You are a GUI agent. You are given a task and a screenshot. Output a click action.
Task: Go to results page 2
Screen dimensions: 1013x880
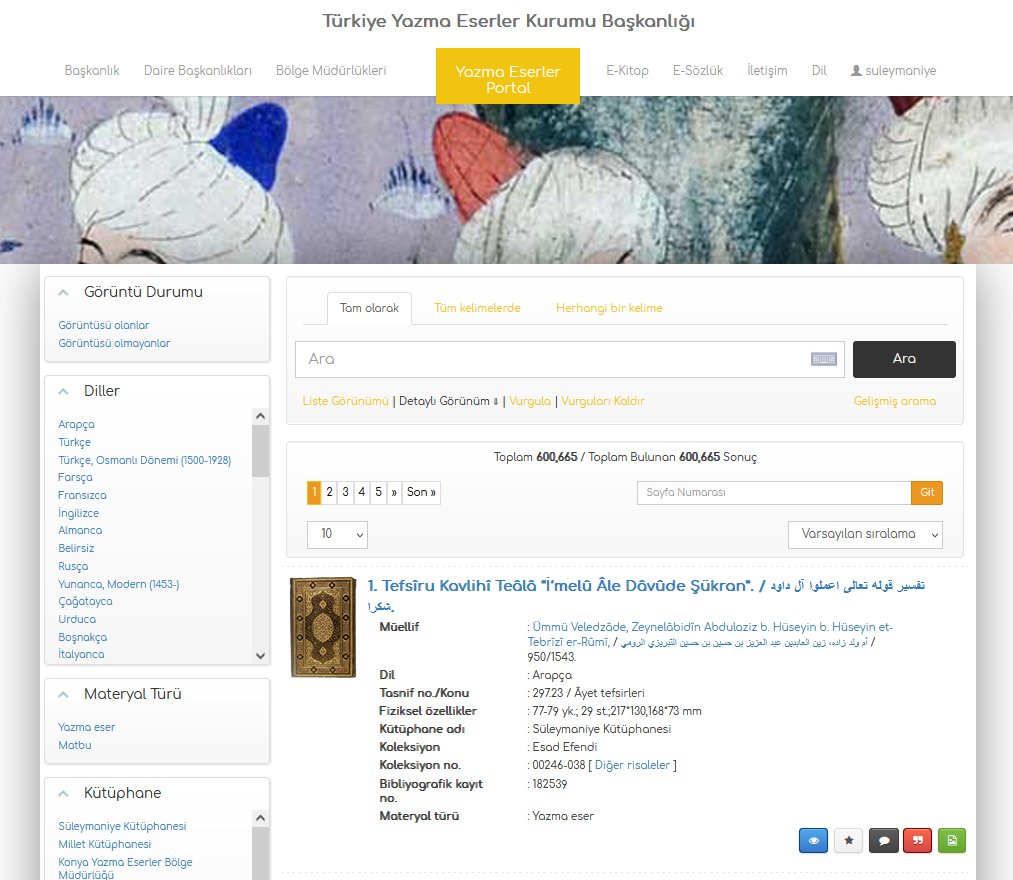pyautogui.click(x=329, y=492)
